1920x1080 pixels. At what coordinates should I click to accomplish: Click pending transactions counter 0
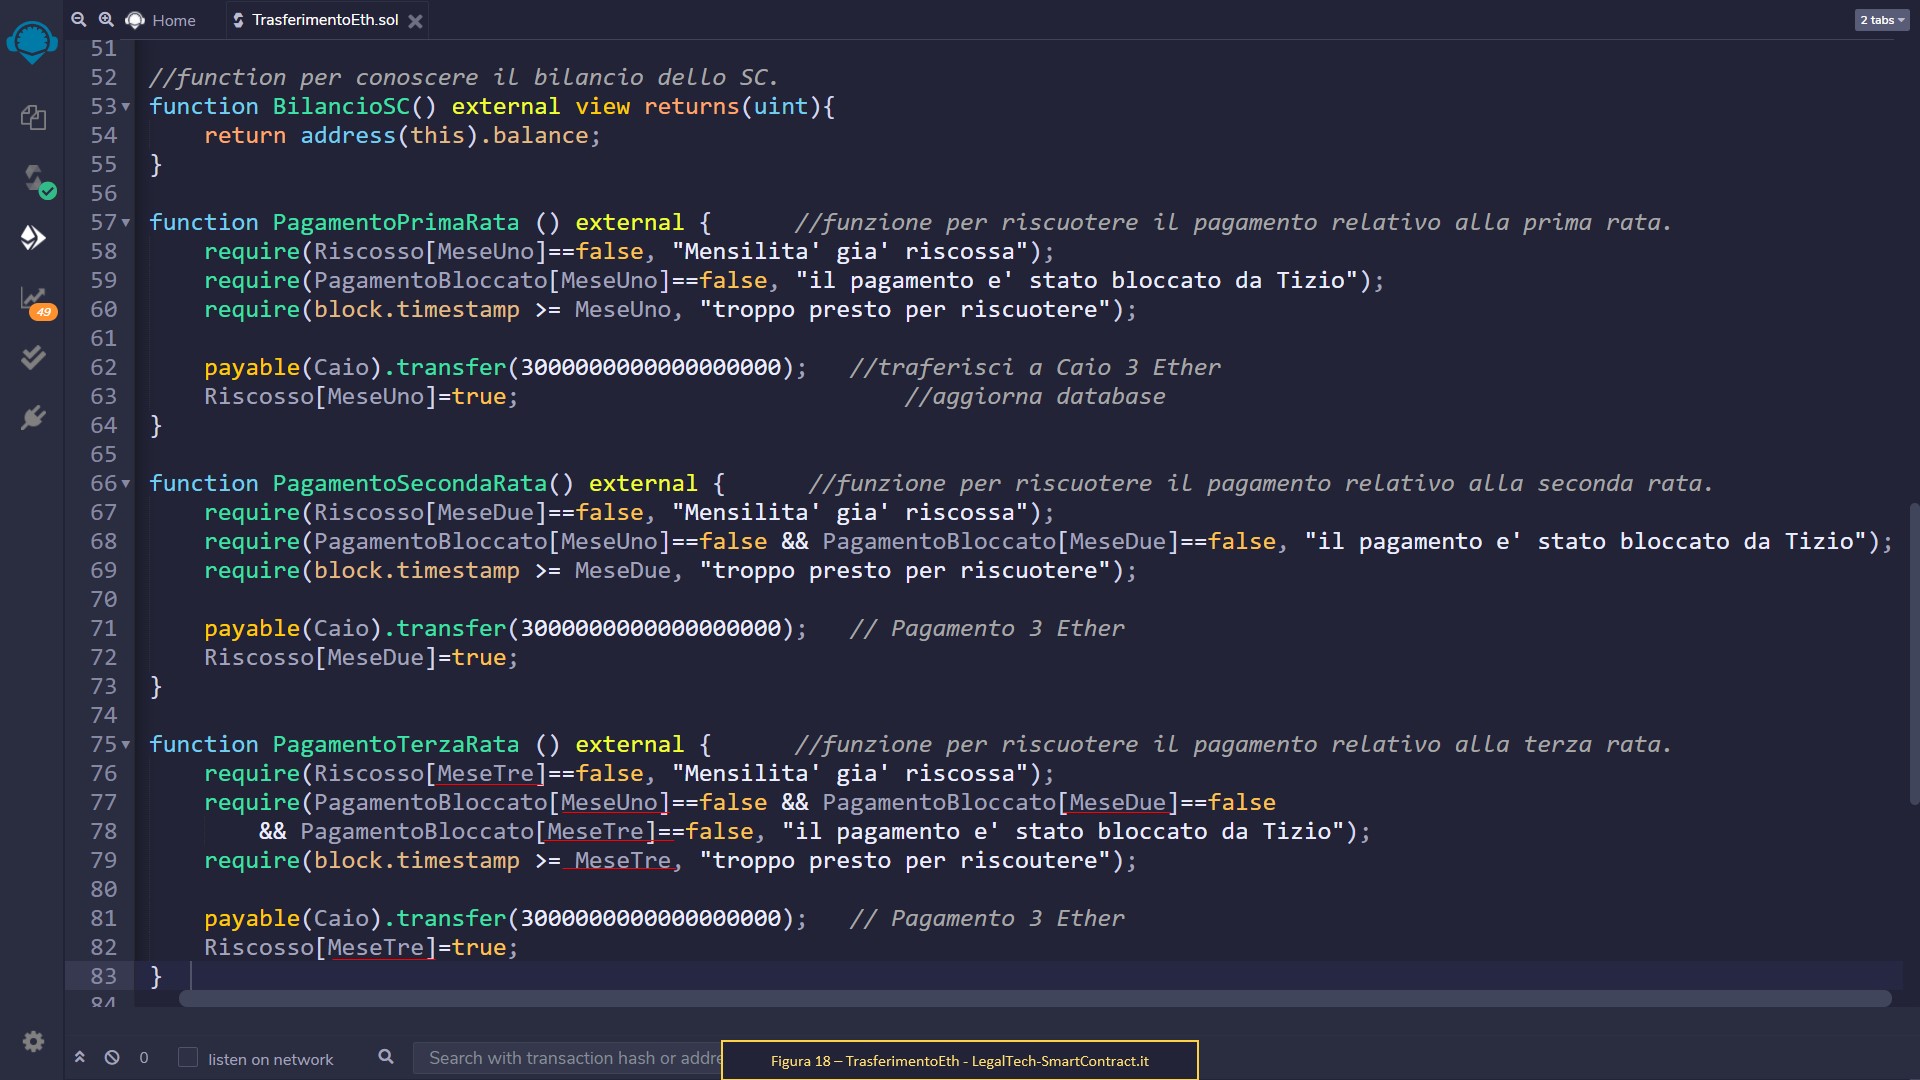144,1057
